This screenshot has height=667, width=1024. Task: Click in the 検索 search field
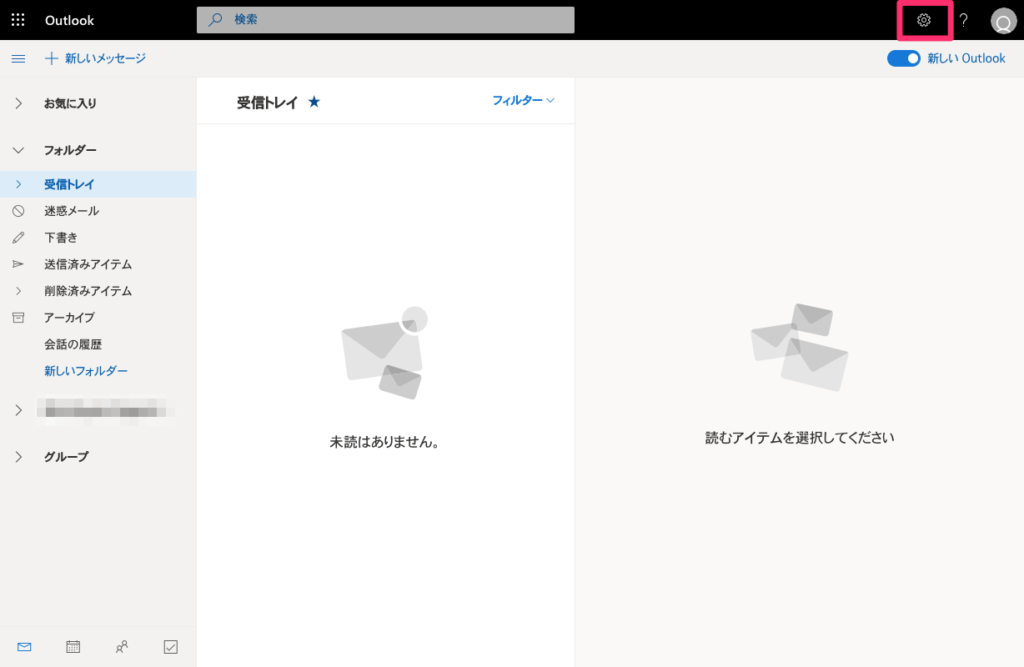(386, 20)
